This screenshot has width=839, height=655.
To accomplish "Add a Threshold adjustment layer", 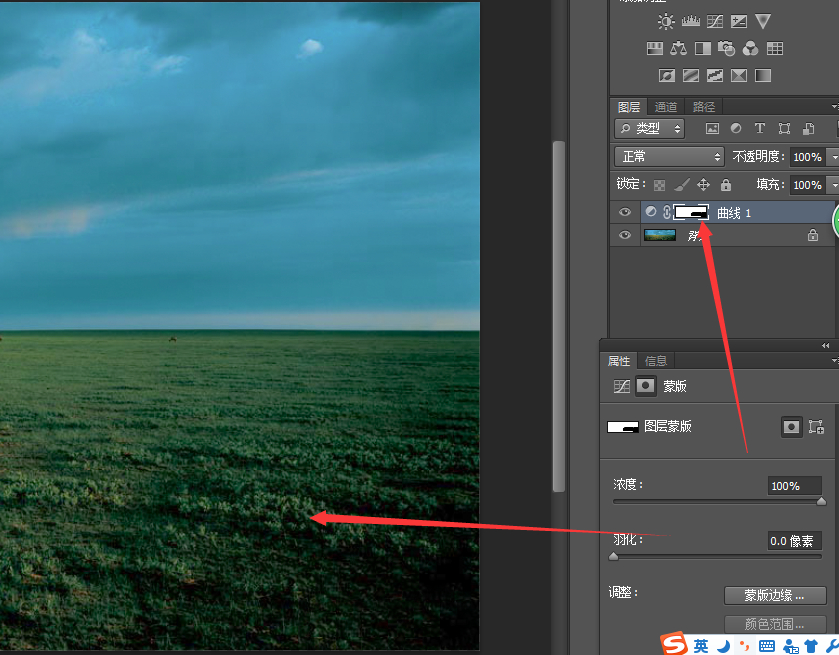I will [x=715, y=75].
